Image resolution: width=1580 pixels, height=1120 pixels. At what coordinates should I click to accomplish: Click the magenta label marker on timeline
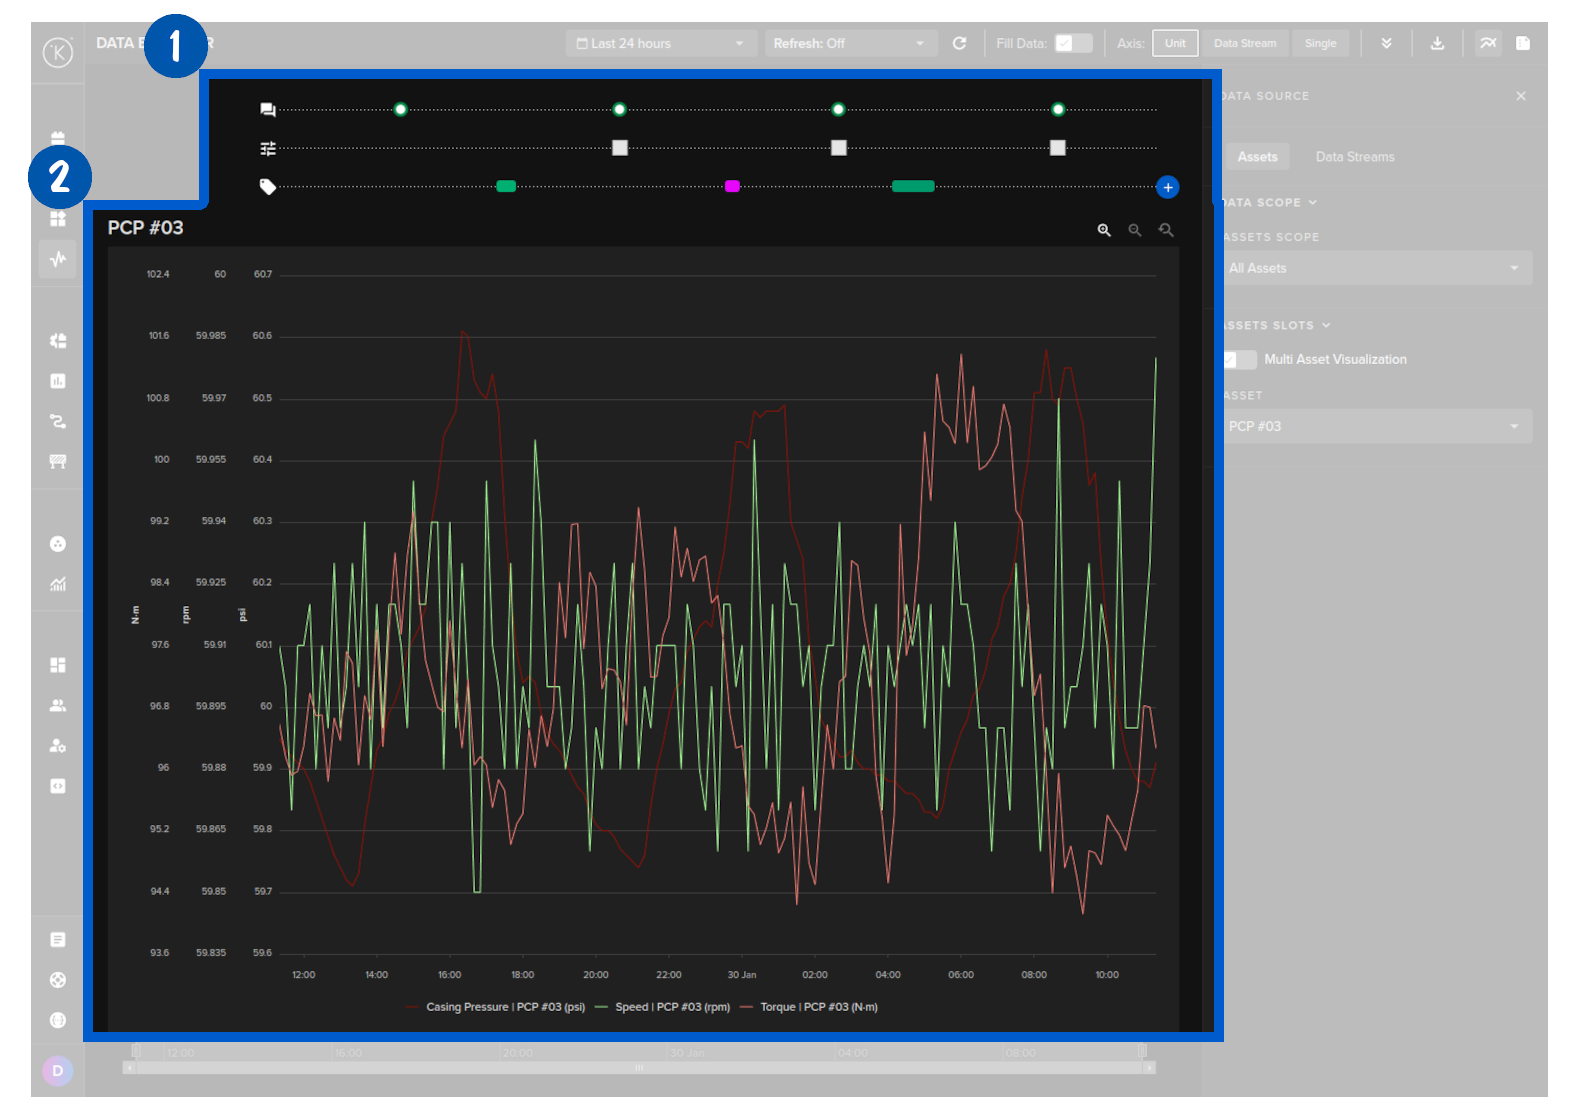(732, 187)
